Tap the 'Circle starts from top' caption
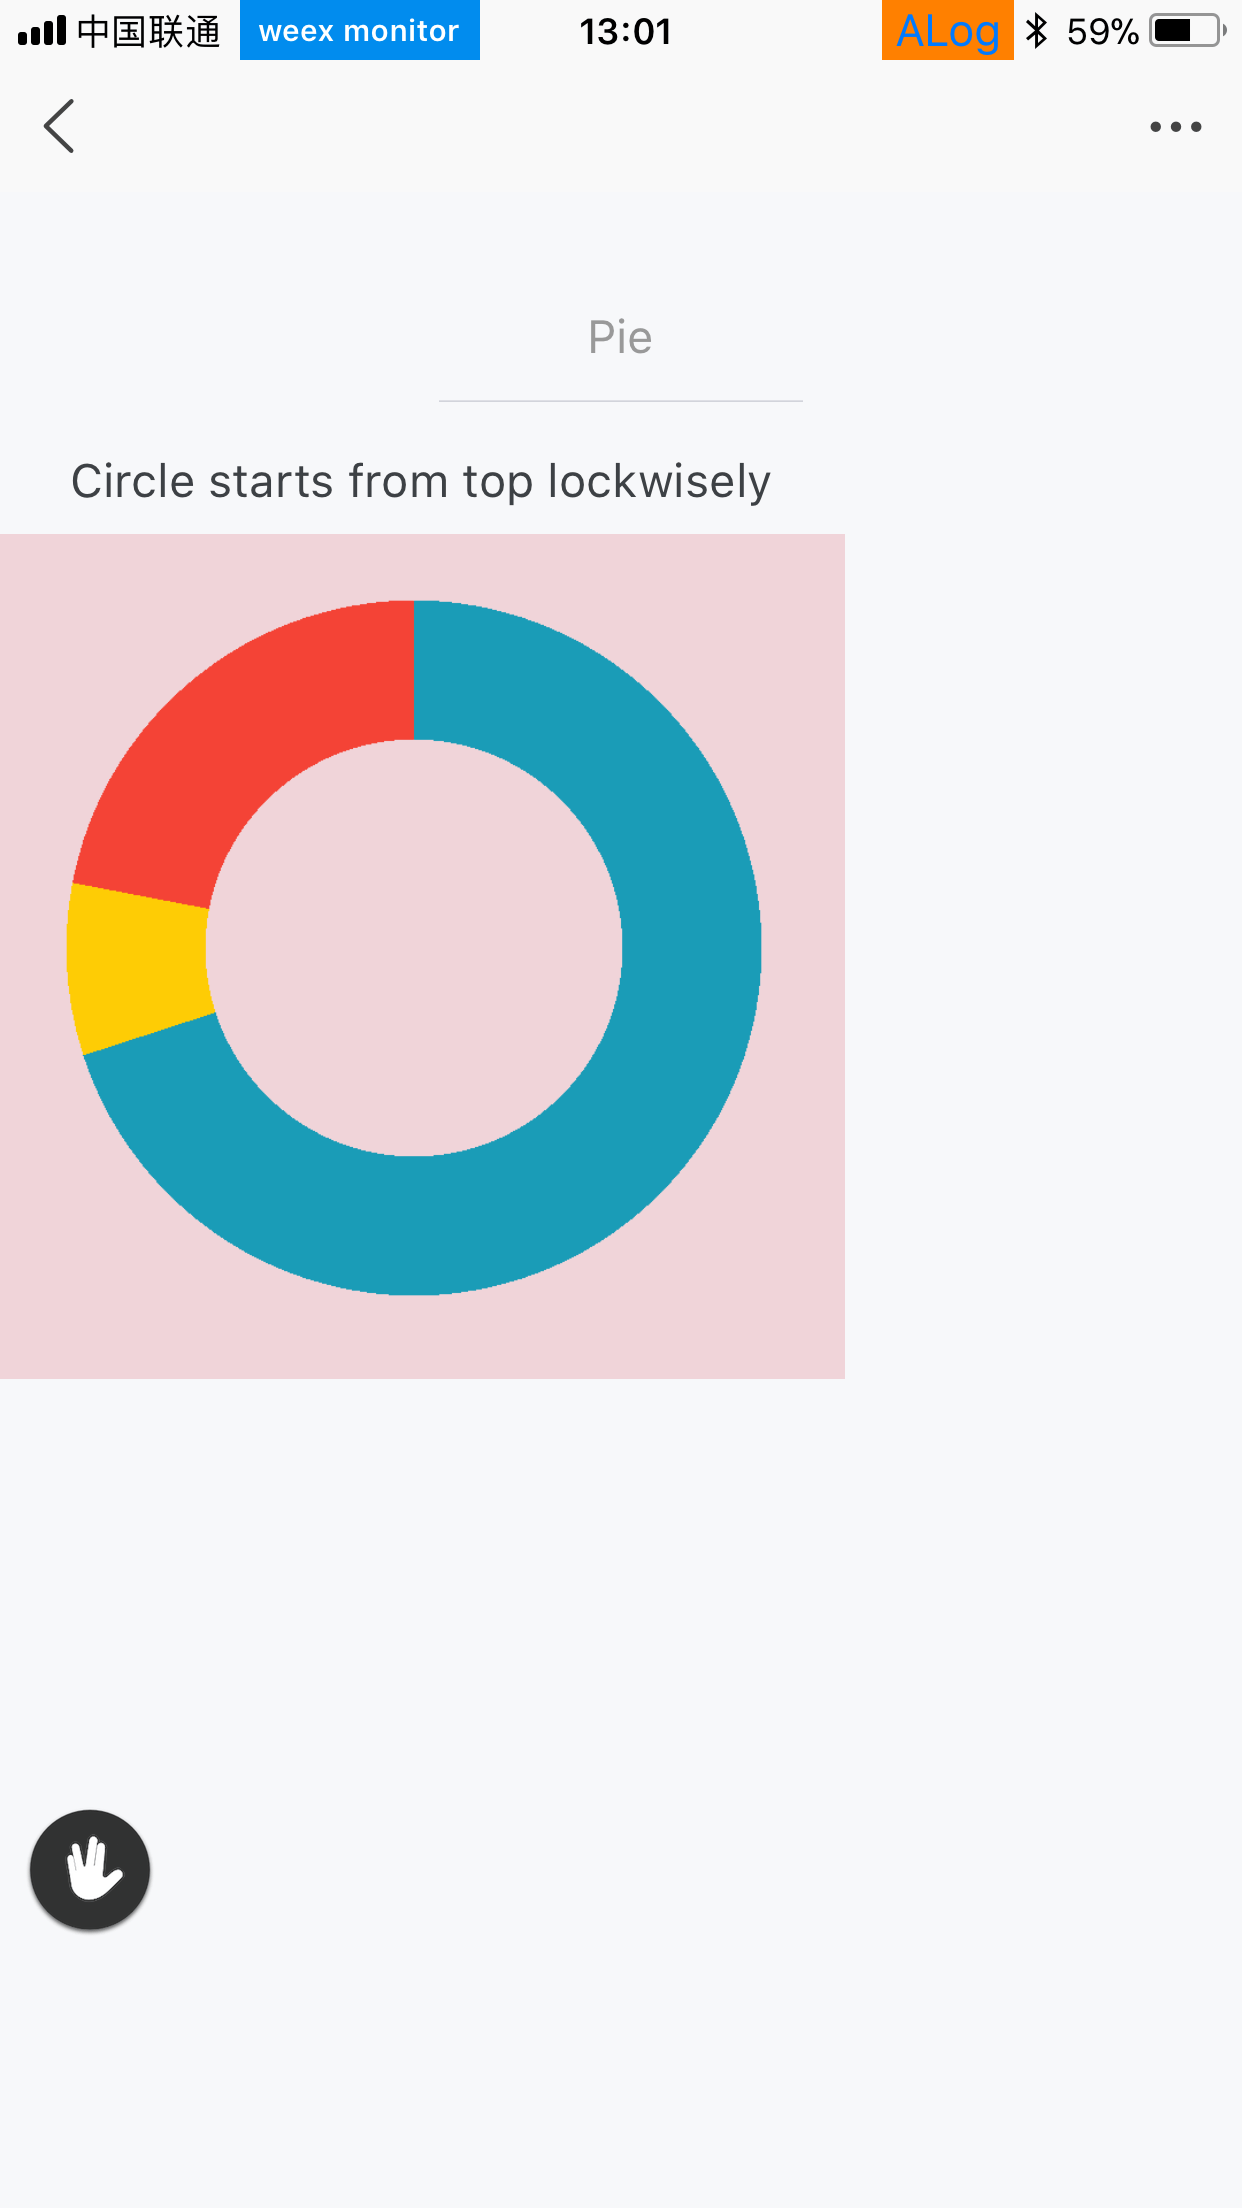This screenshot has height=2208, width=1242. (x=421, y=482)
